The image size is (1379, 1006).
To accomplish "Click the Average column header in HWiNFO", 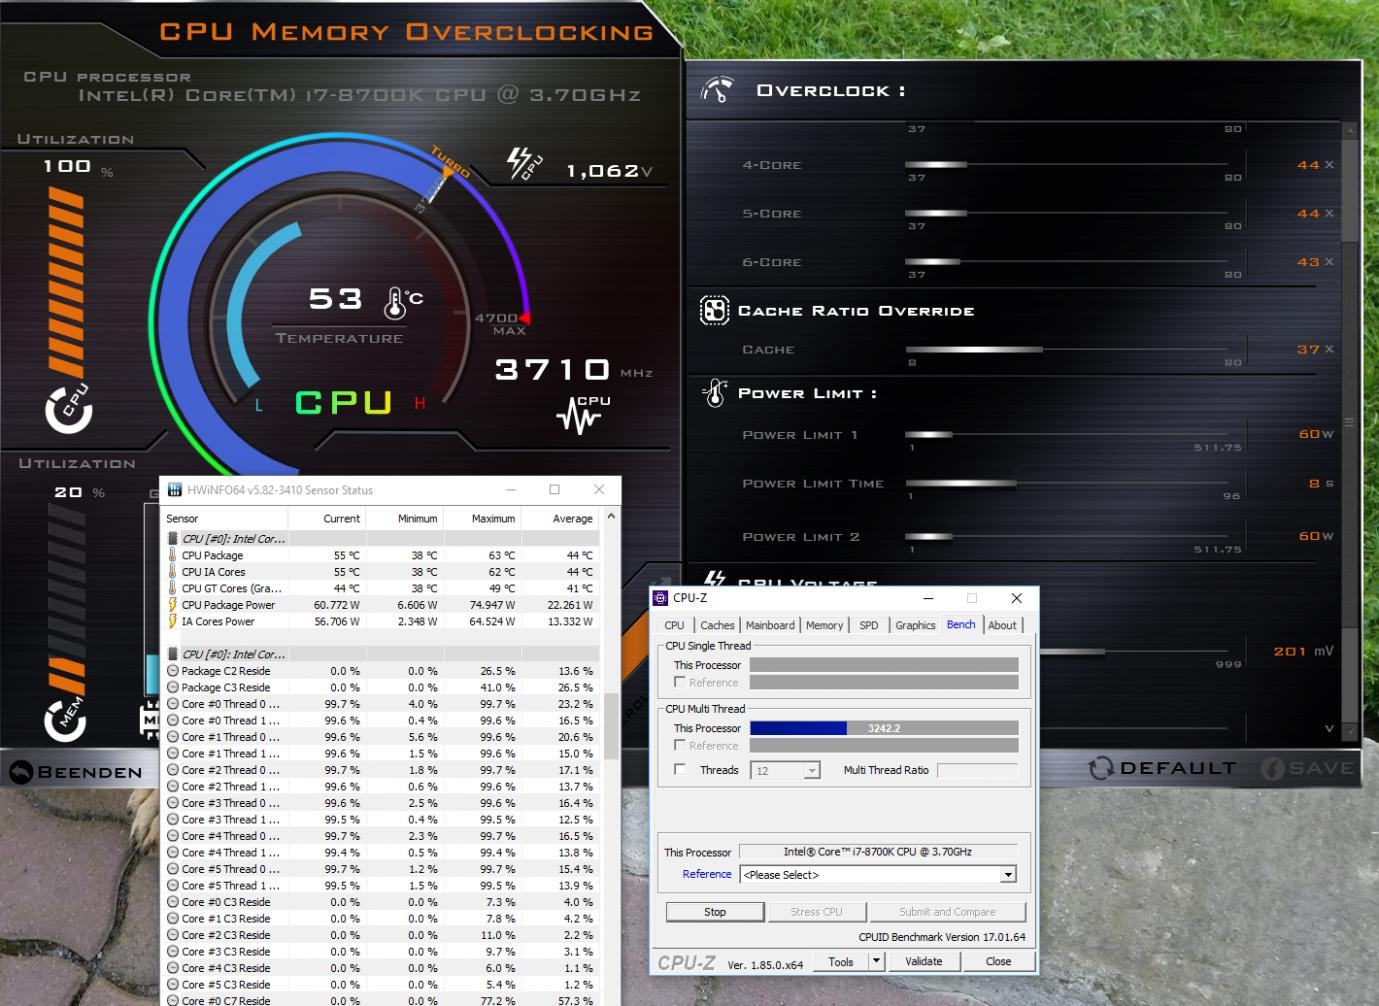I will click(x=560, y=518).
